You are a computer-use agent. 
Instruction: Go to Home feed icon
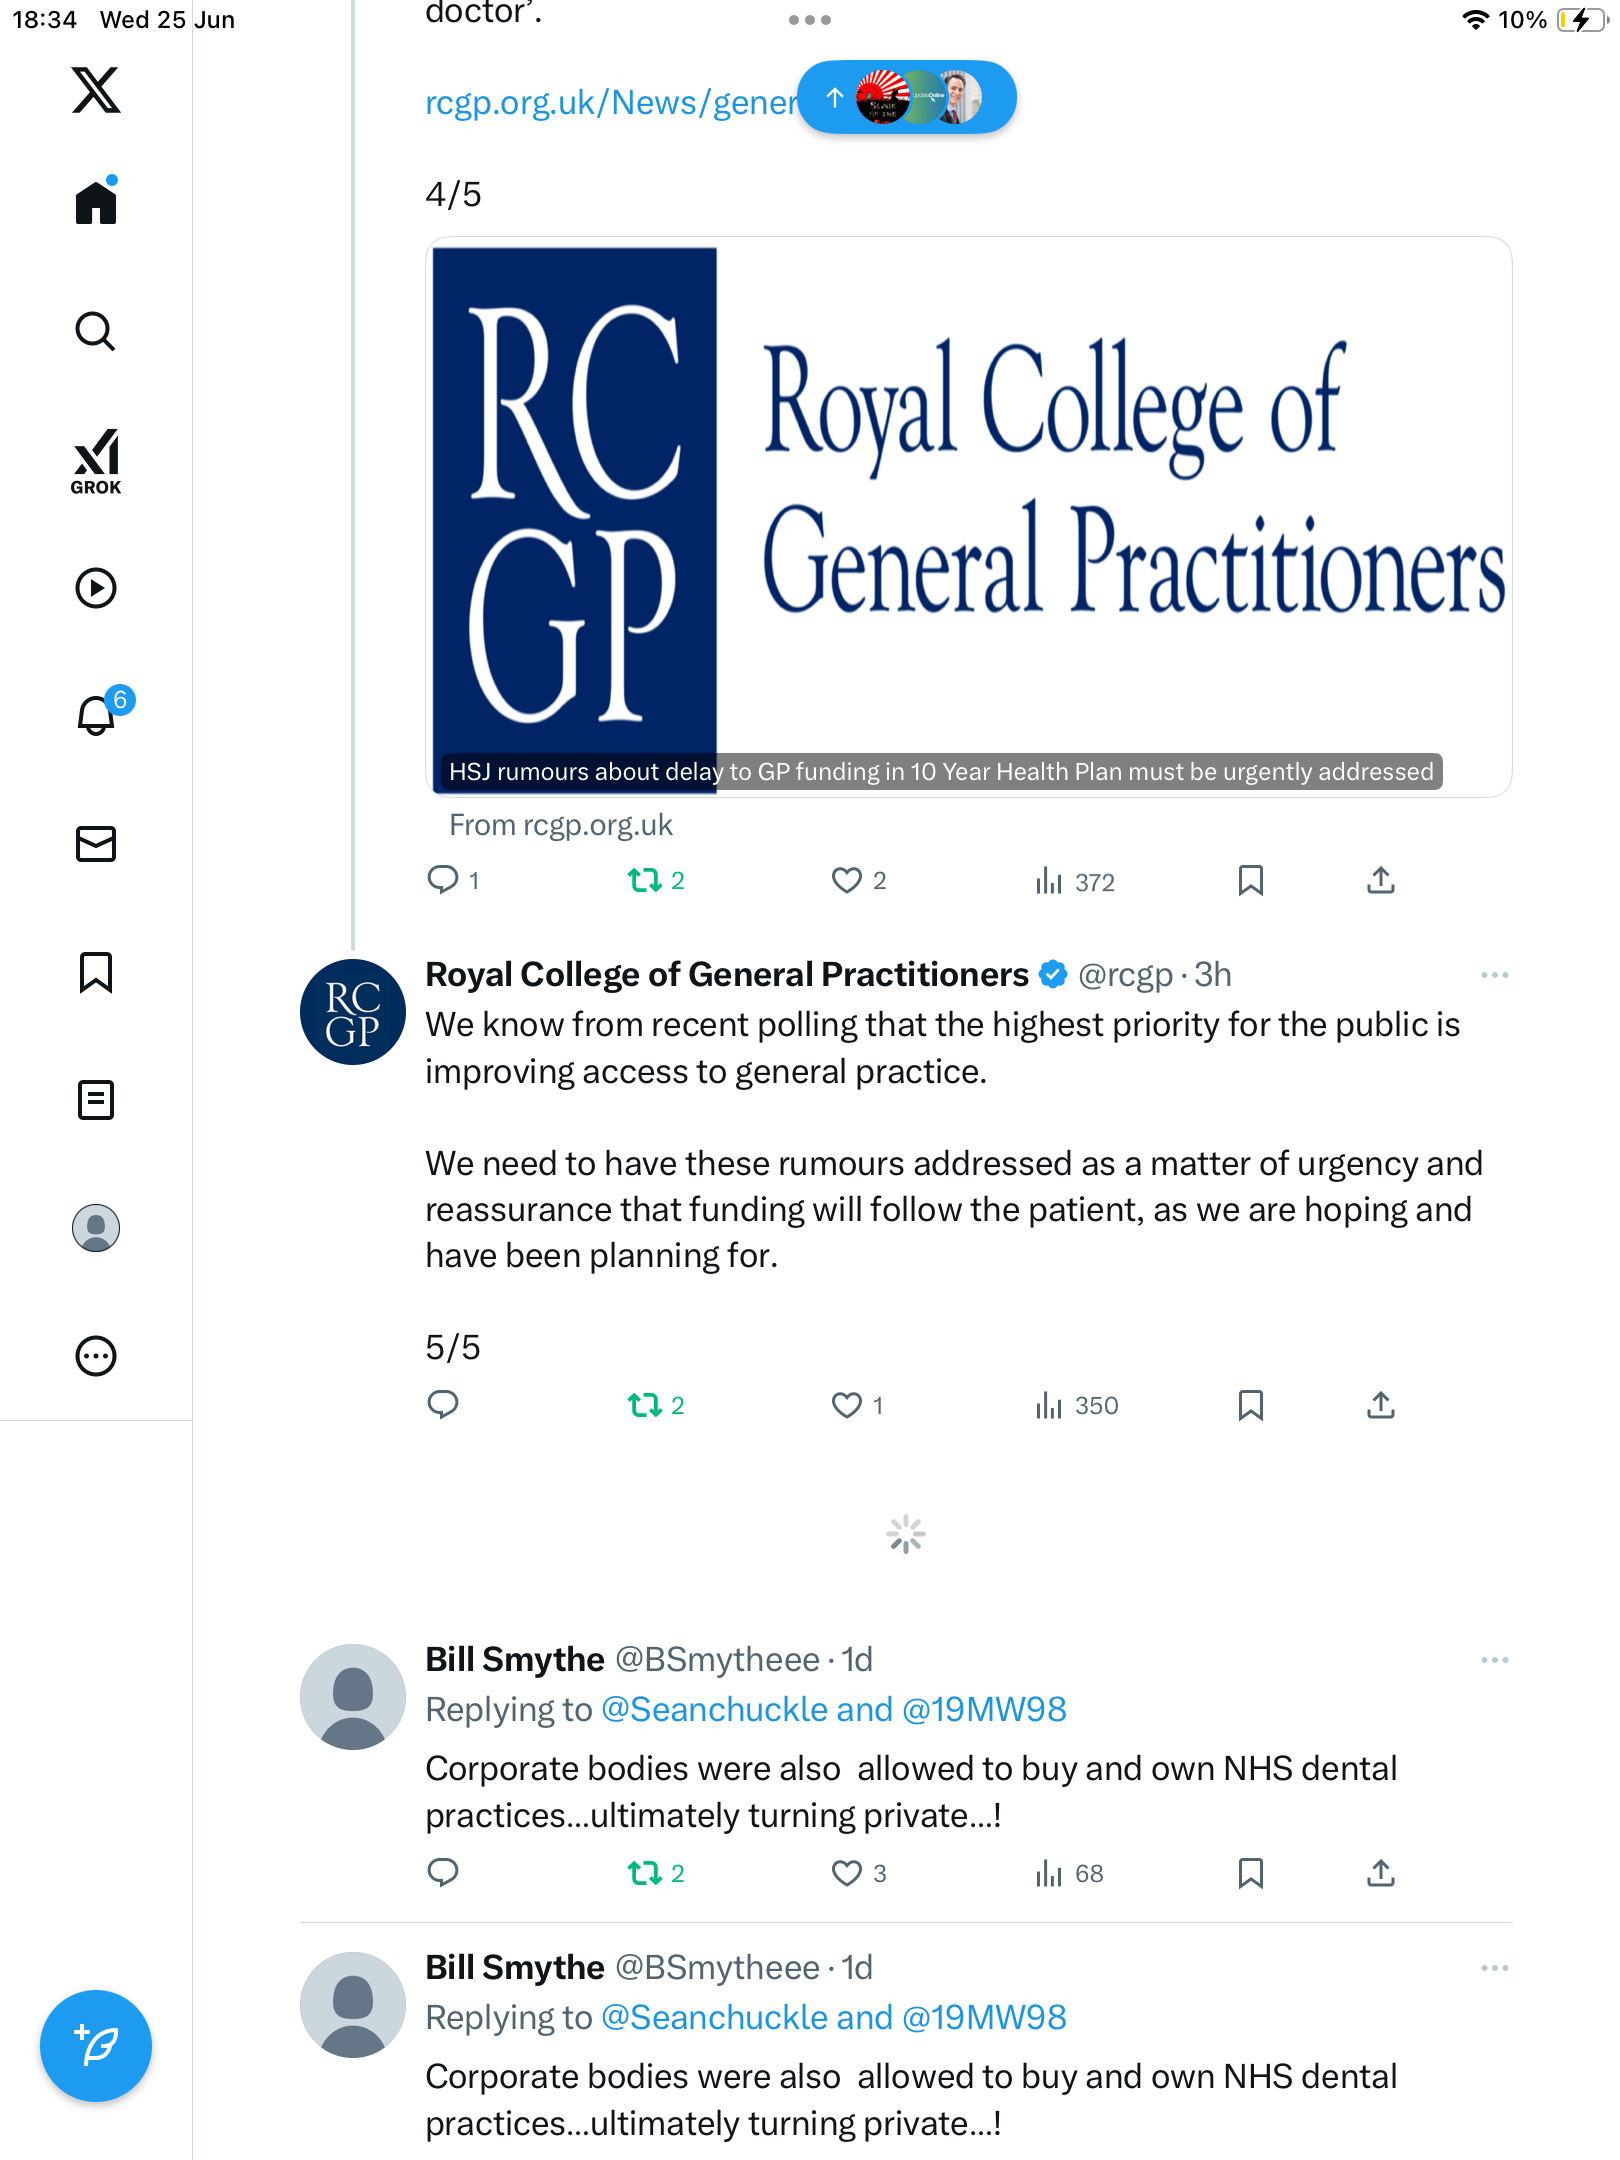coord(96,201)
